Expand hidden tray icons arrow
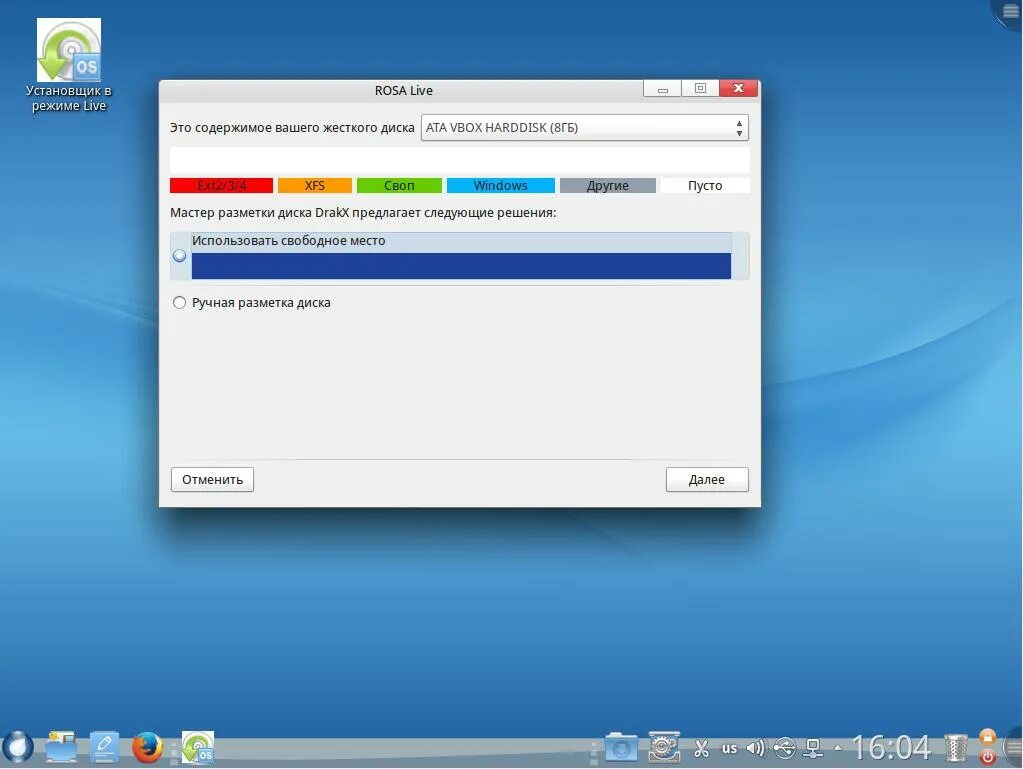1023x769 pixels. (838, 748)
